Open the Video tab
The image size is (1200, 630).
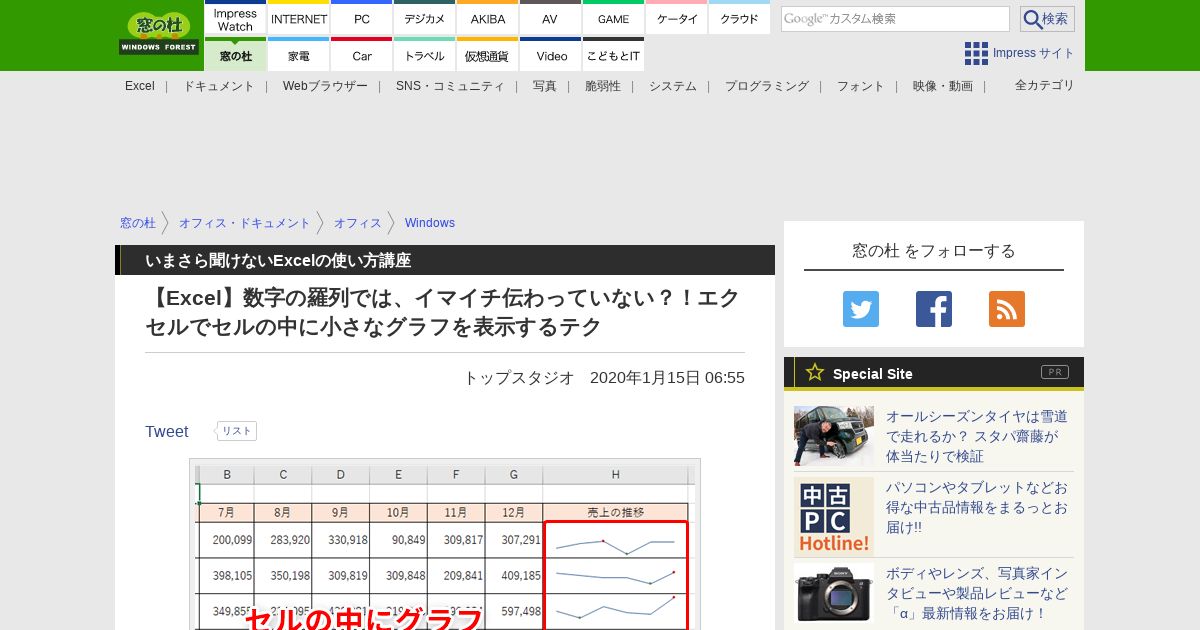pos(550,55)
